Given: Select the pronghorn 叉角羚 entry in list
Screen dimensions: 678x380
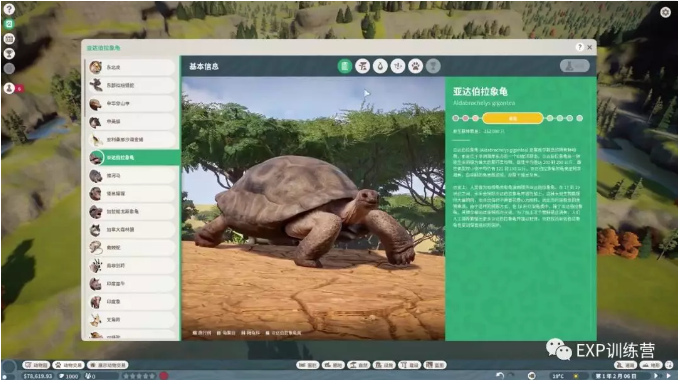Looking at the screenshot, I should click(132, 320).
